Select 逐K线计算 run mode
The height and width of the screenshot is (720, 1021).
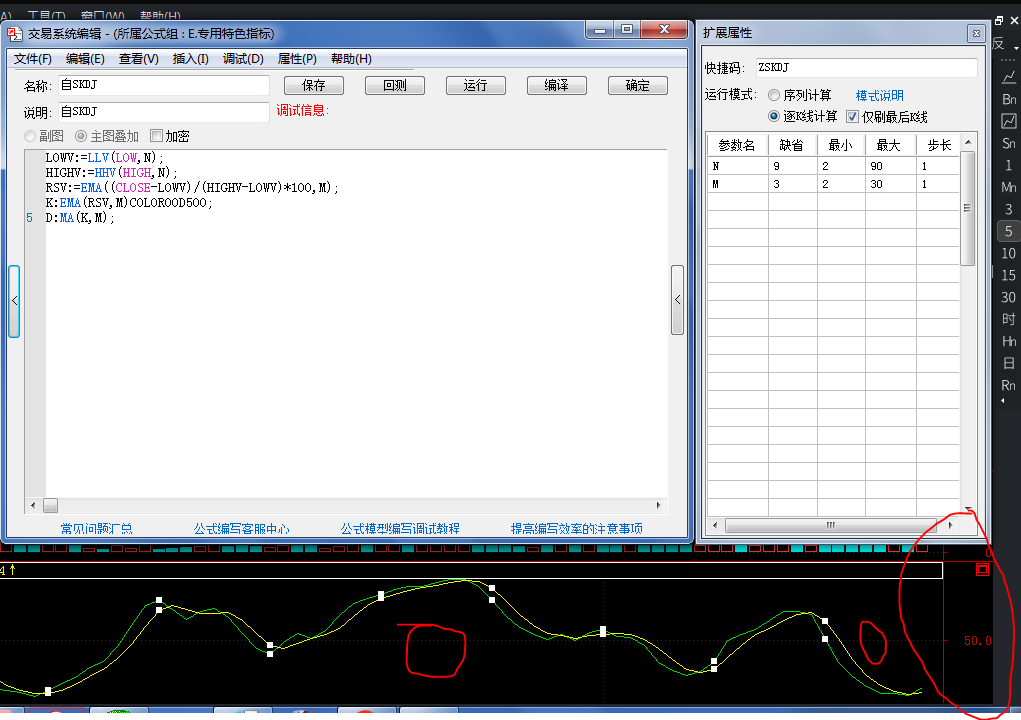coord(774,116)
